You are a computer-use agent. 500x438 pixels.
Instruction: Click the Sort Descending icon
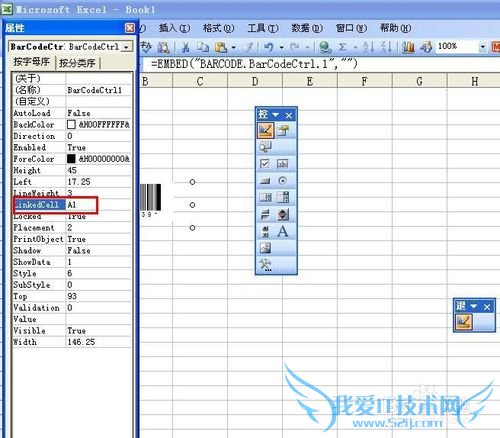pos(386,47)
